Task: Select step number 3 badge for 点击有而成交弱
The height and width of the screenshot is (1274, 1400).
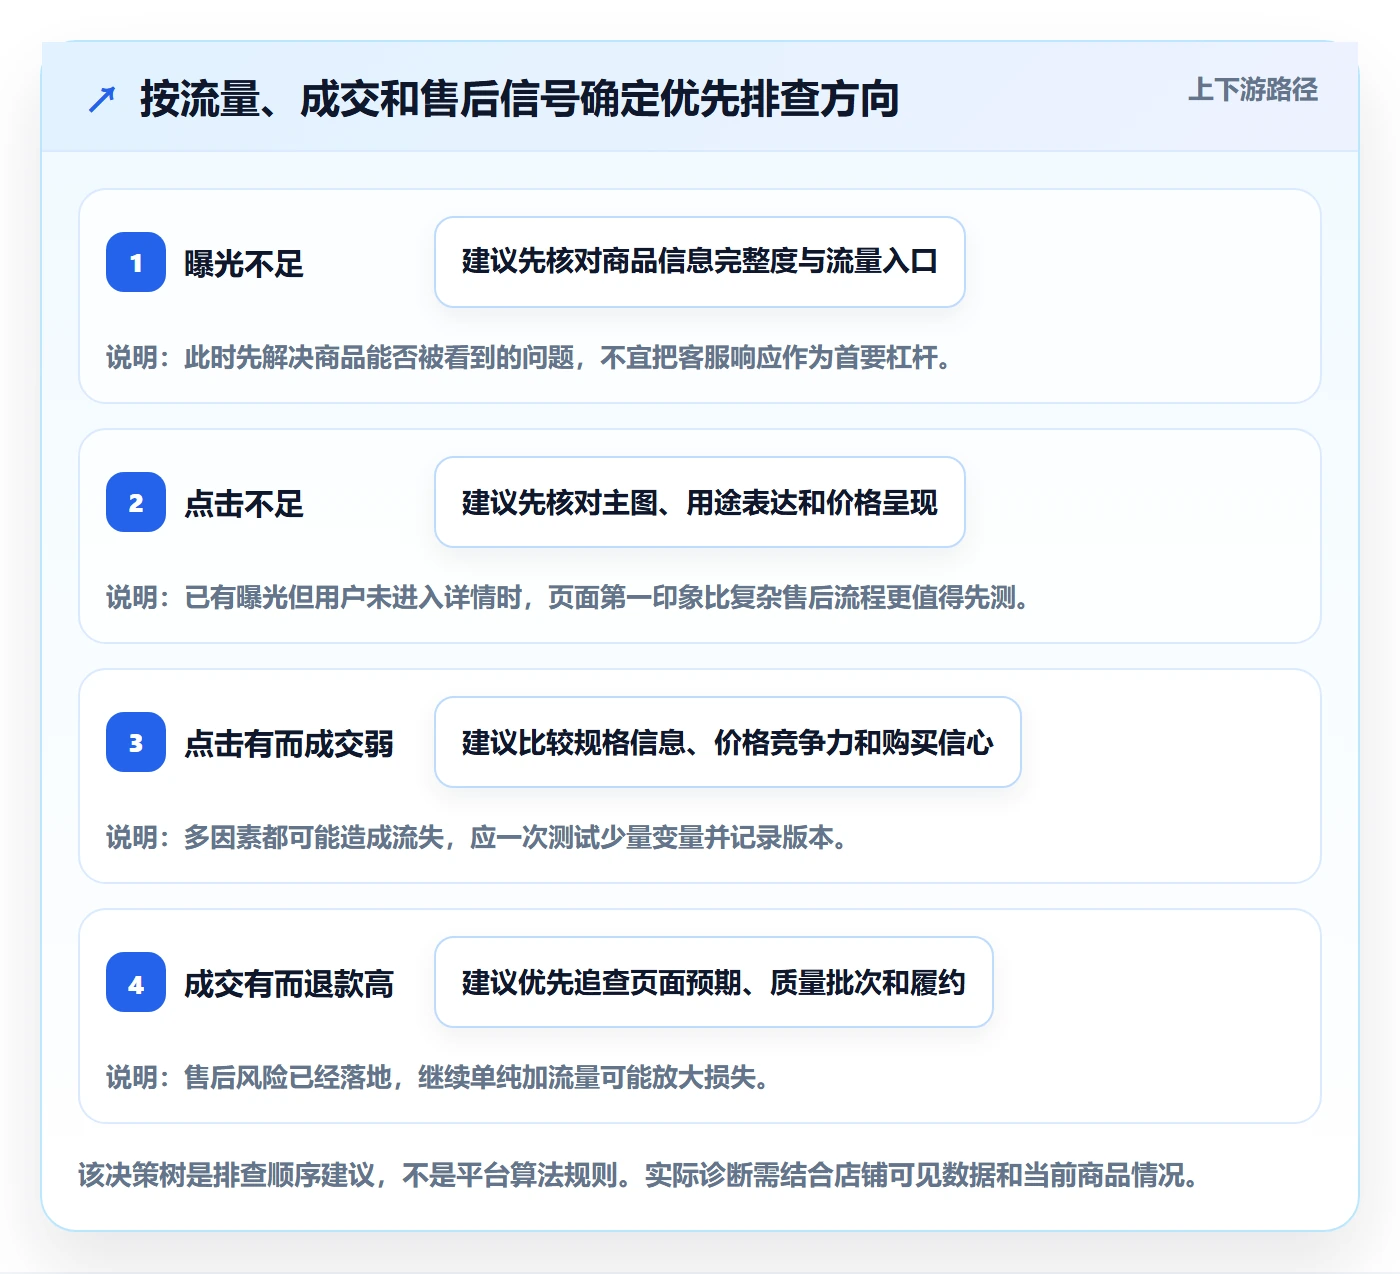Action: 136,742
